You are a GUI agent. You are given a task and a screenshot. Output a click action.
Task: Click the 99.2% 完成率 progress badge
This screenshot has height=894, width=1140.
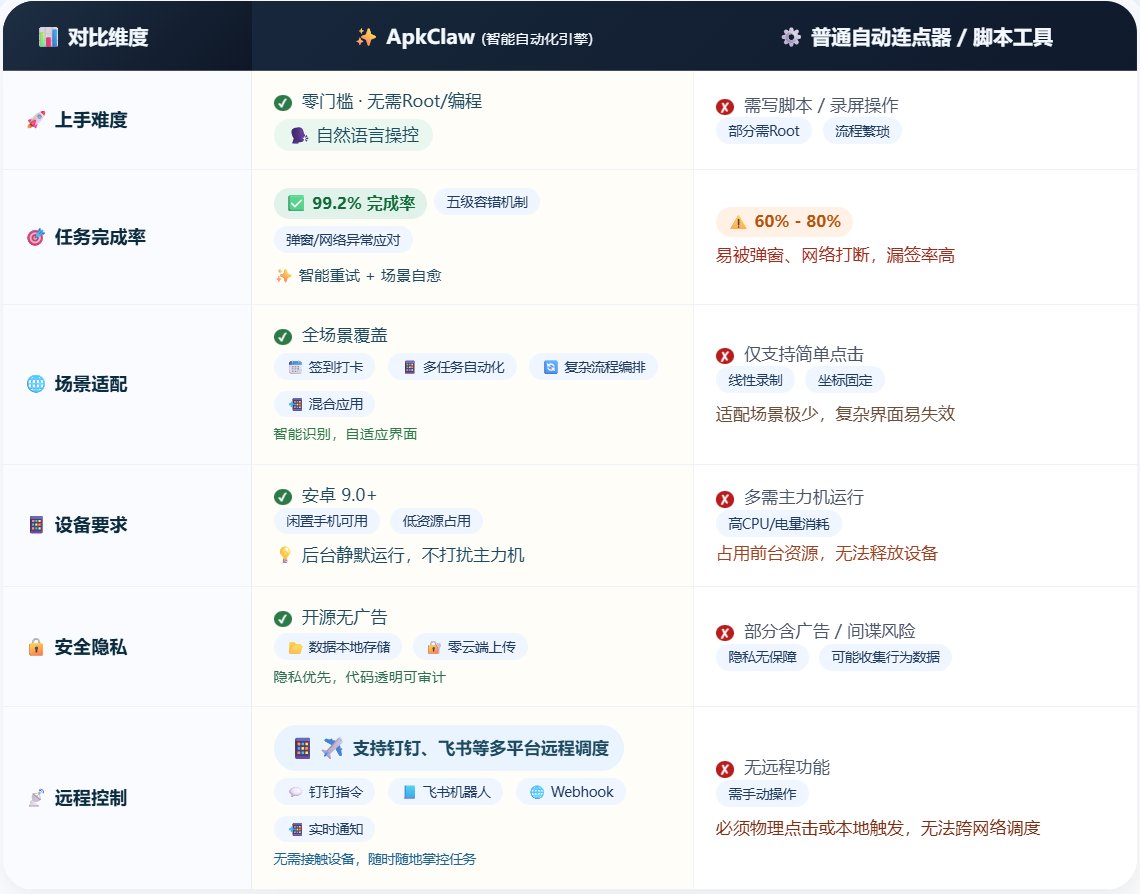coord(349,202)
